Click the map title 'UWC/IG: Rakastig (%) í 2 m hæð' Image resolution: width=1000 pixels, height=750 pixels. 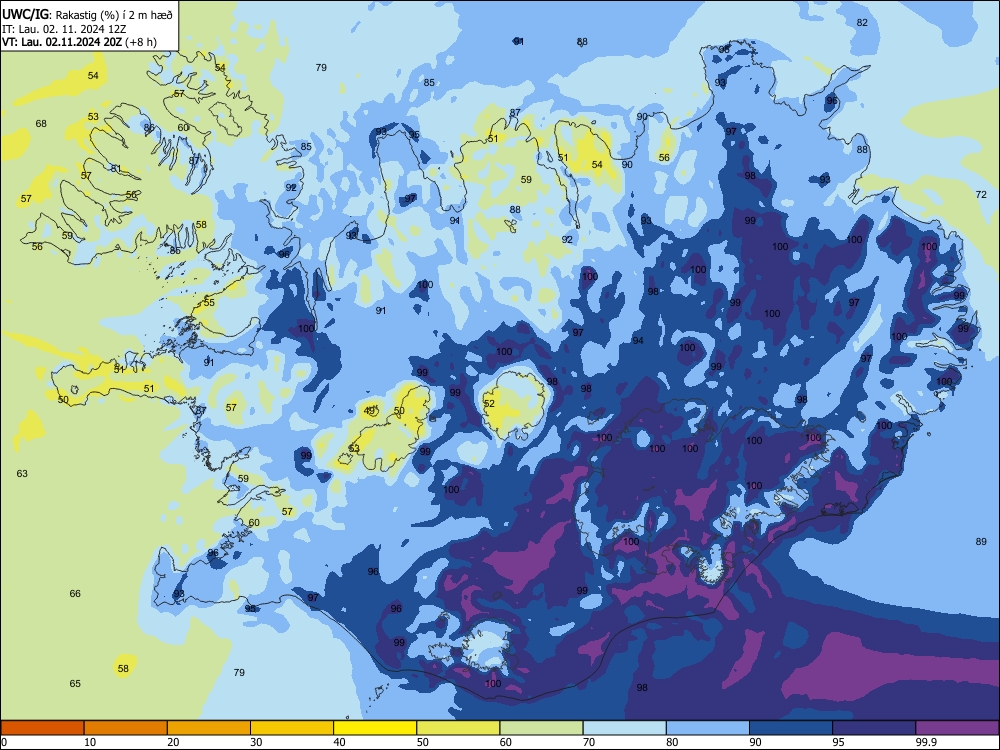[87, 15]
